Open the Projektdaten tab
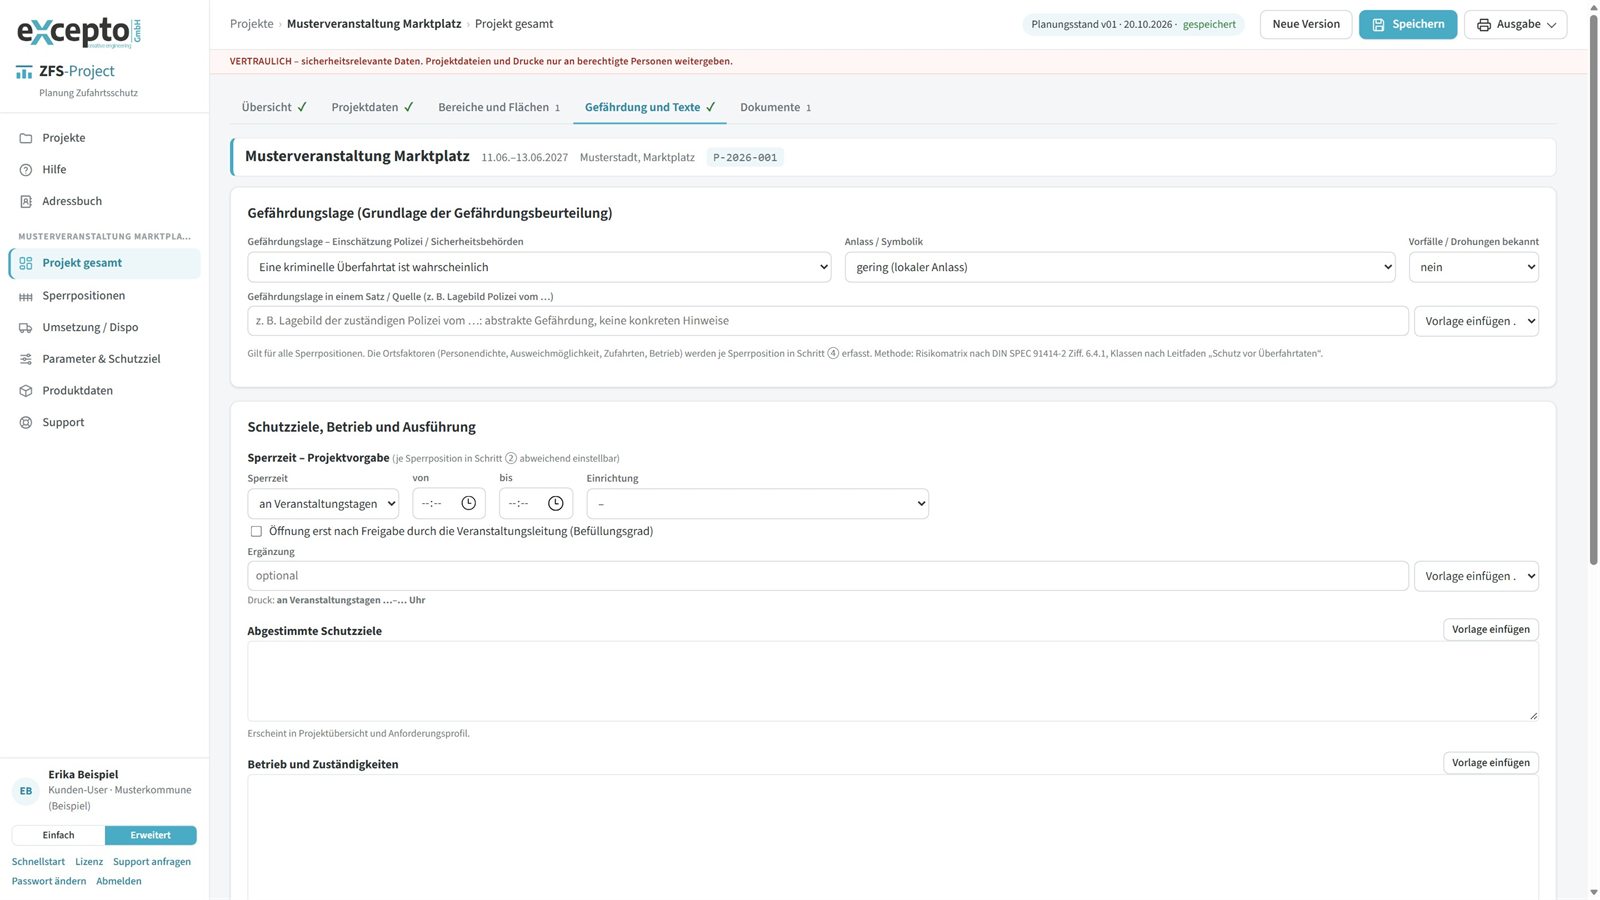The image size is (1600, 900). click(x=372, y=107)
